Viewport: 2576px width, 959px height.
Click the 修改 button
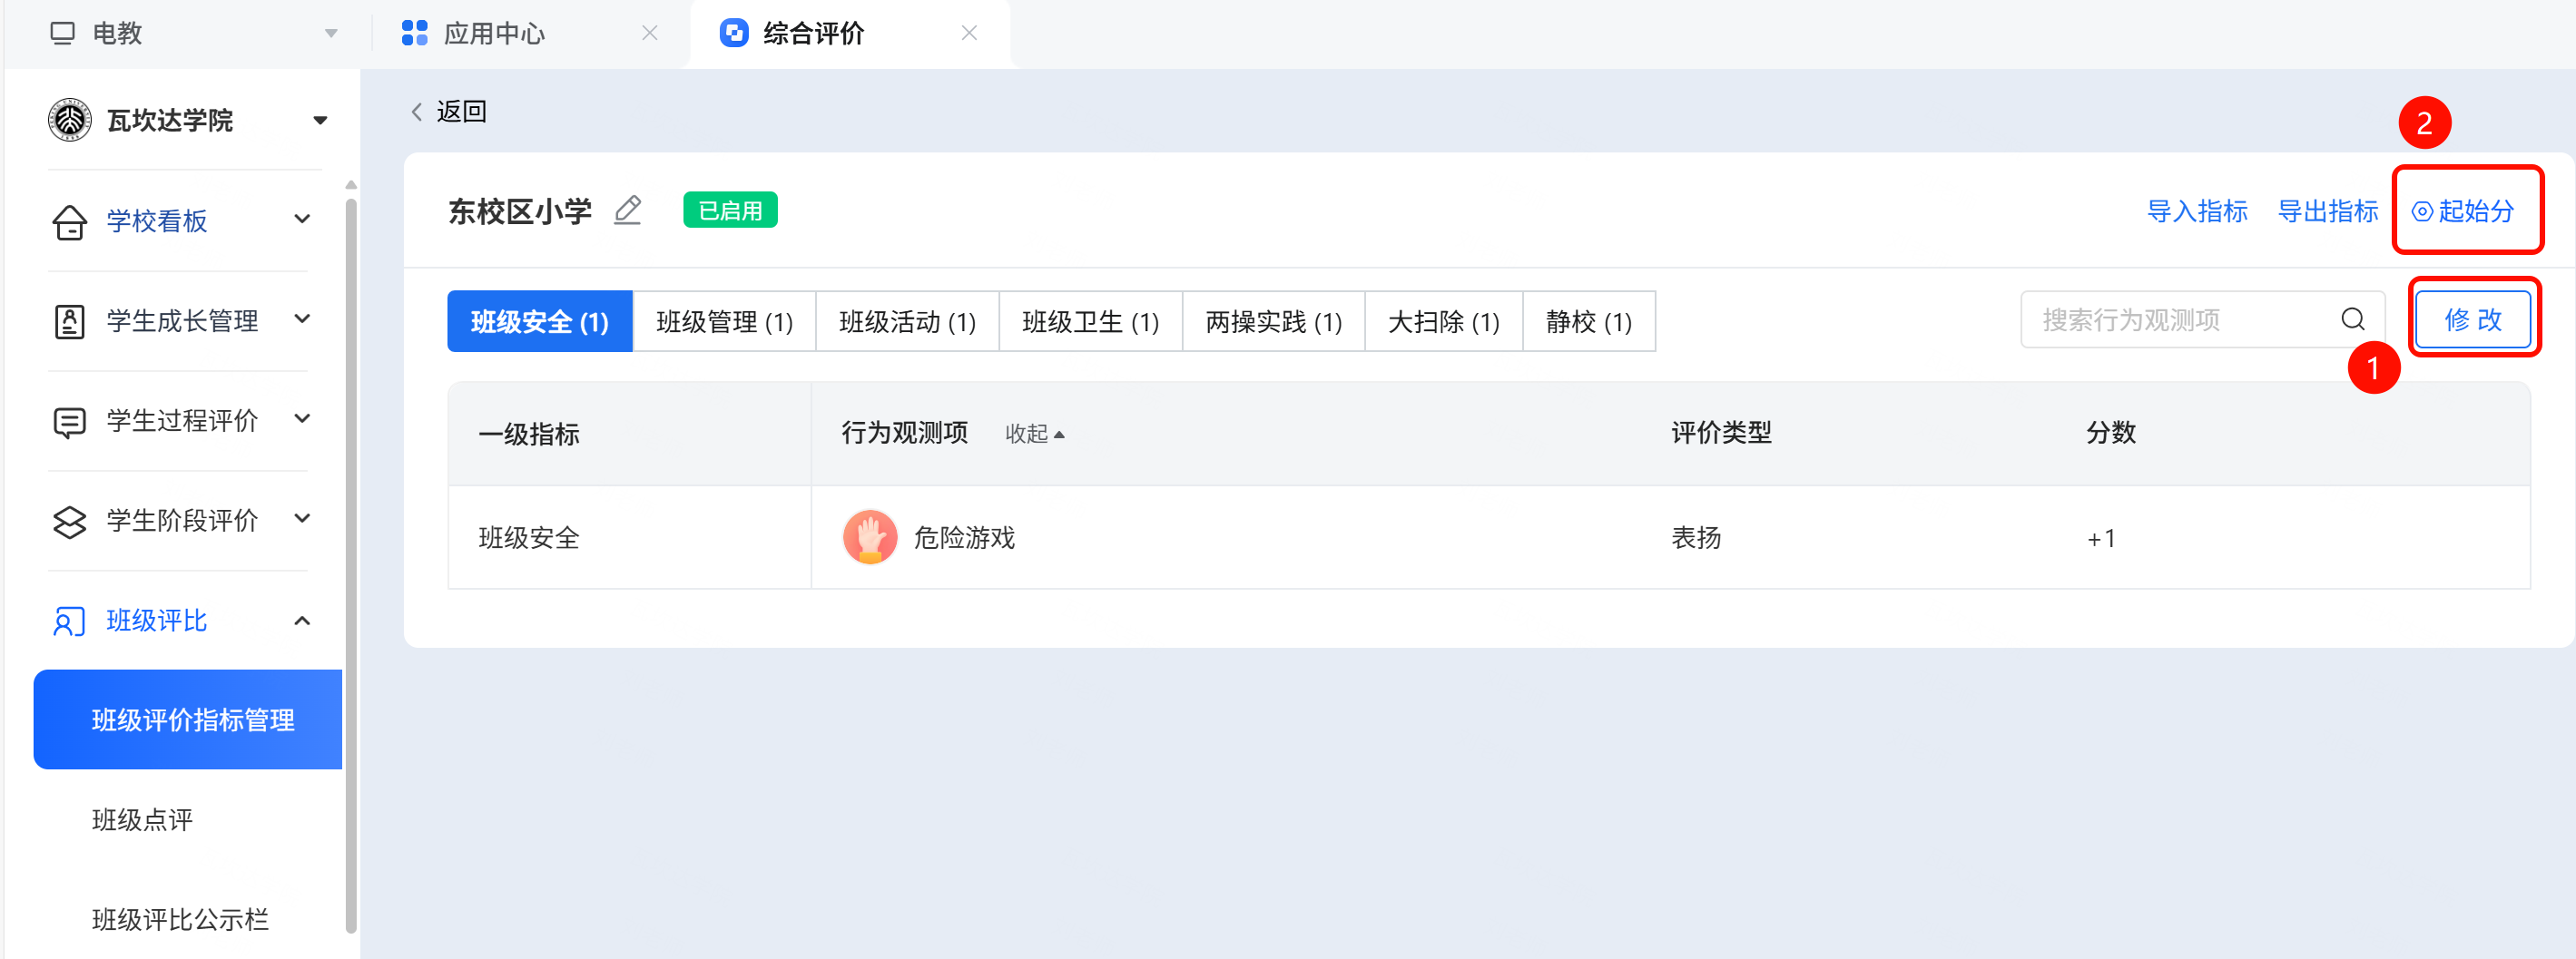(x=2473, y=319)
